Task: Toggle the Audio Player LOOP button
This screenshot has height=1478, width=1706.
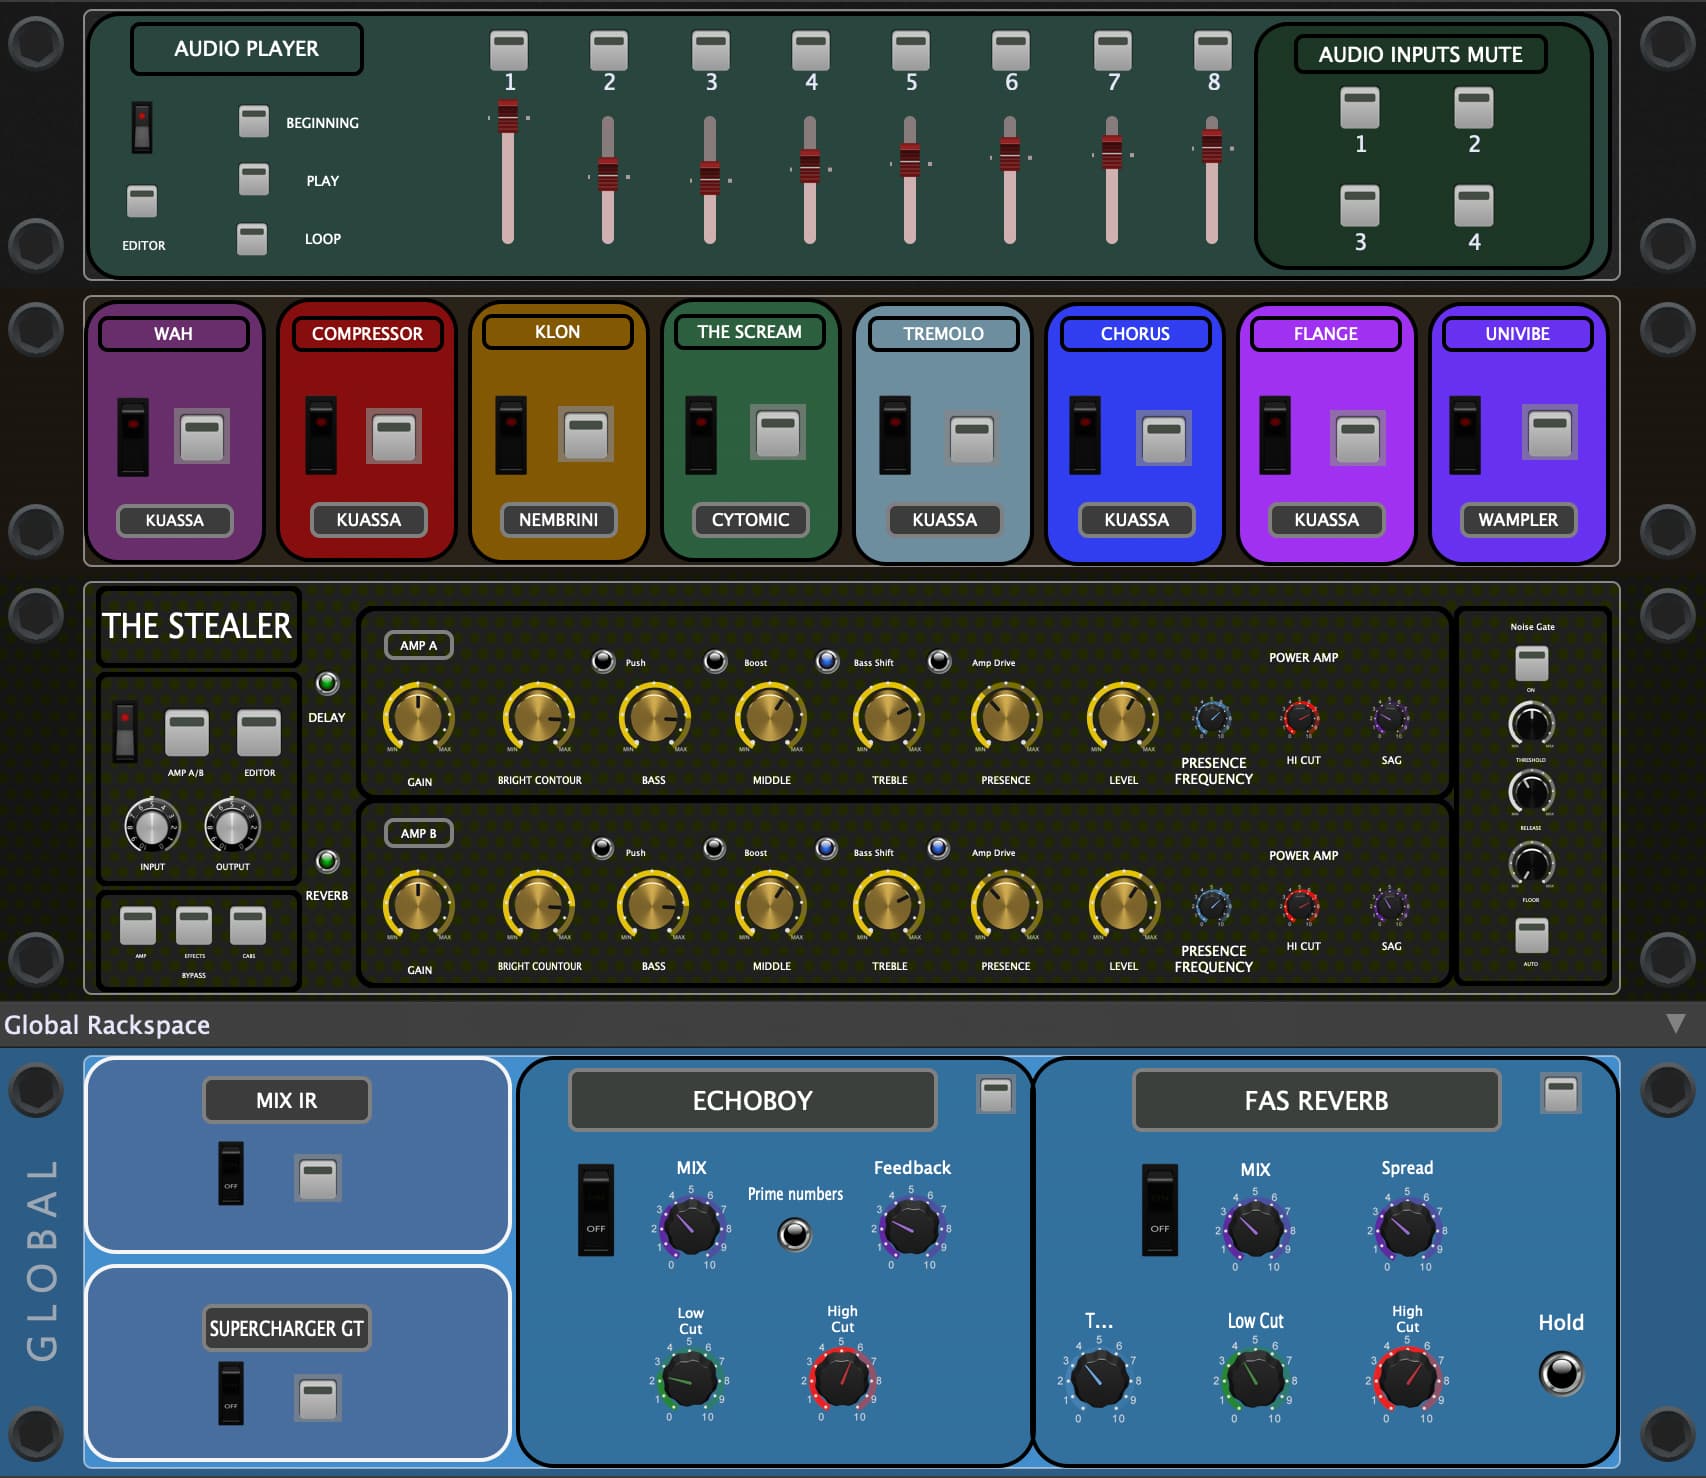Action: pos(252,239)
